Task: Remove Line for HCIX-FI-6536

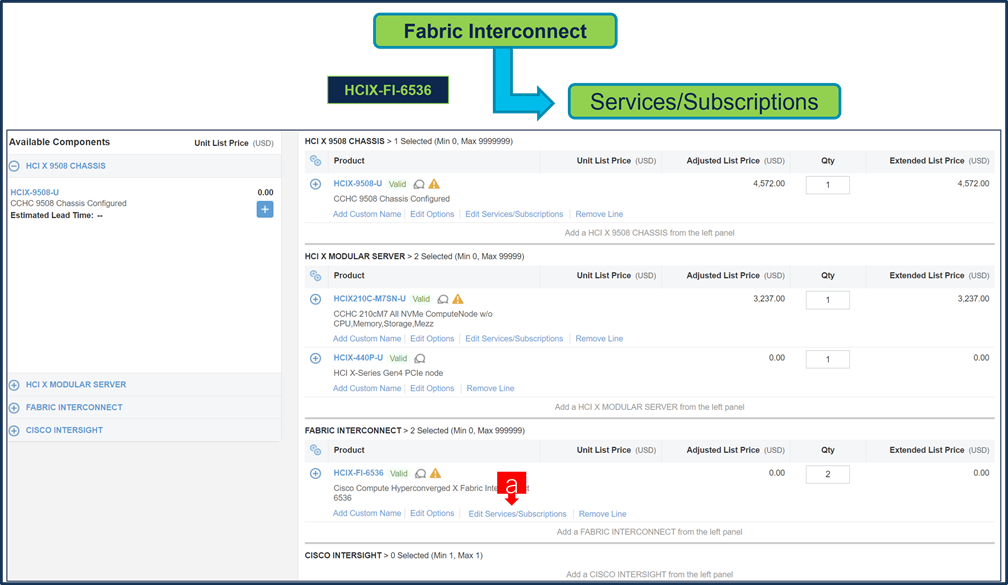Action: click(x=602, y=514)
